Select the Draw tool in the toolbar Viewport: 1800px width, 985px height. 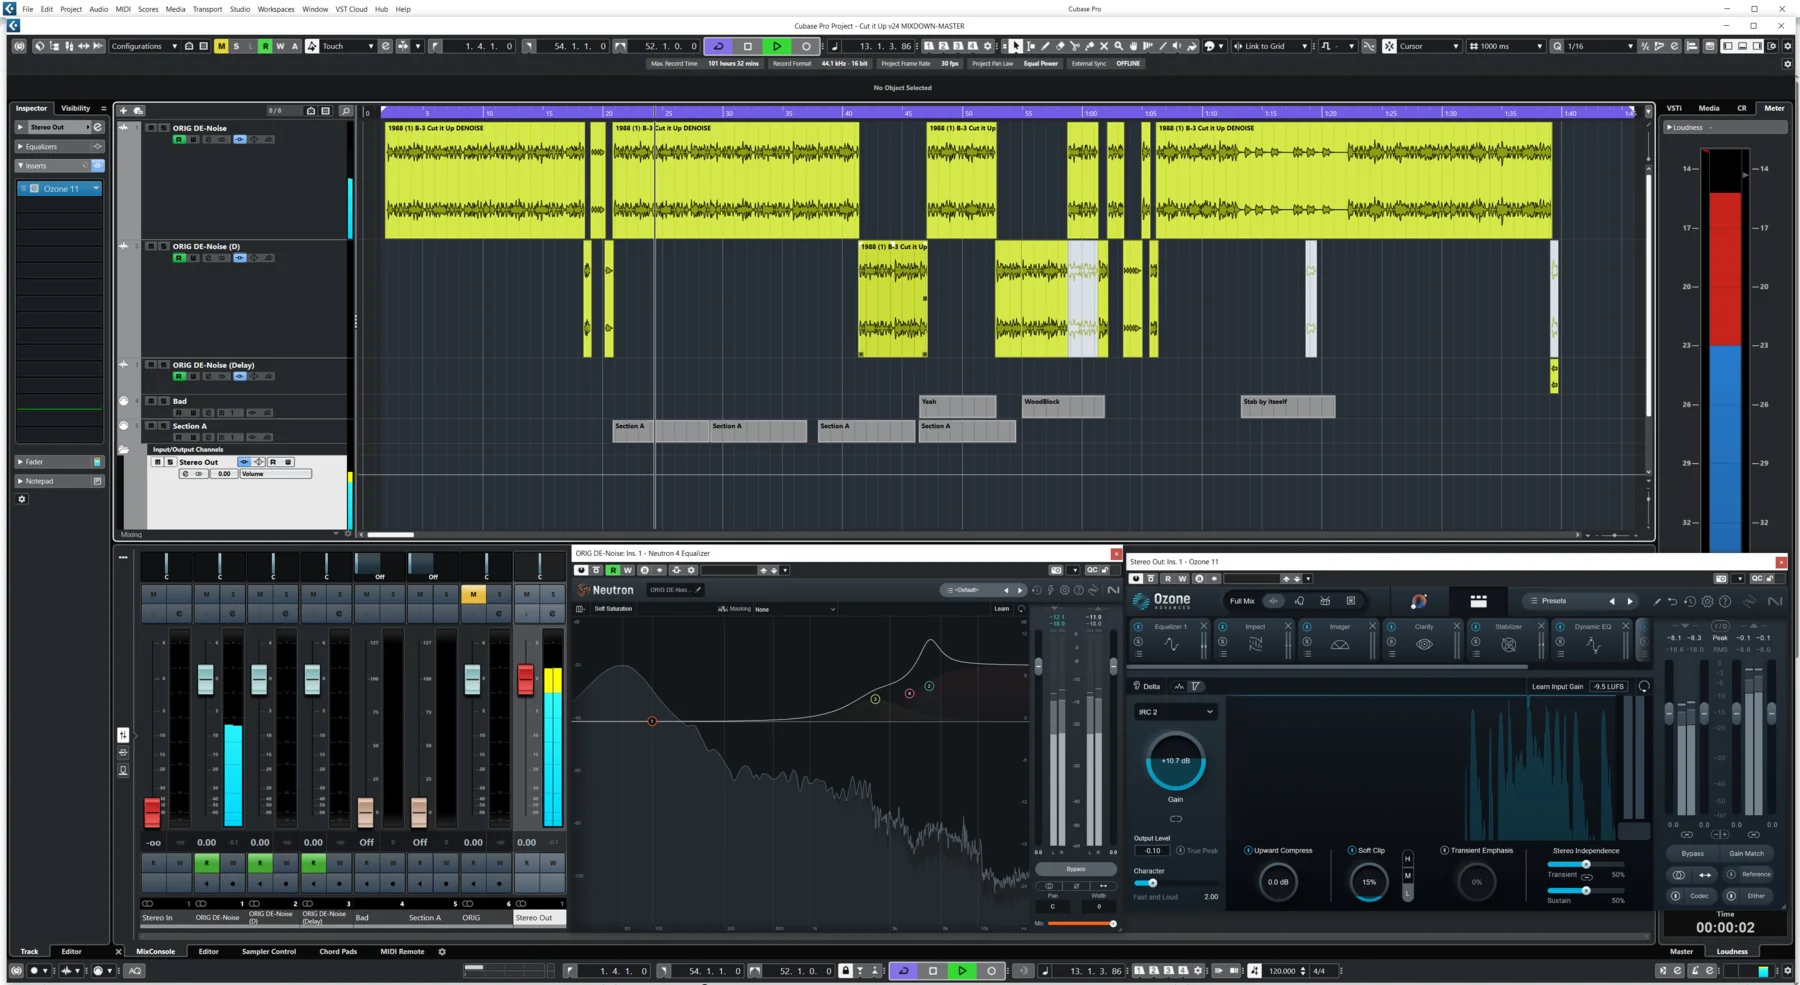pyautogui.click(x=1046, y=46)
